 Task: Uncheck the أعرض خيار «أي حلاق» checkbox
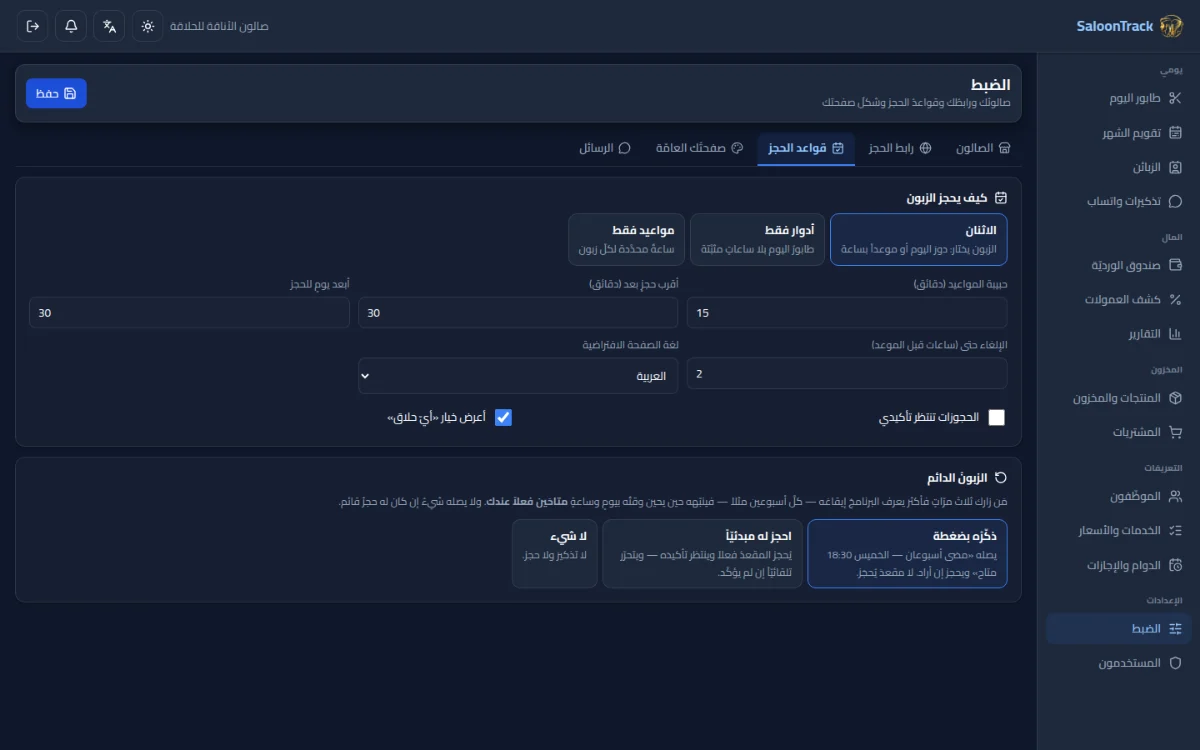pos(503,418)
